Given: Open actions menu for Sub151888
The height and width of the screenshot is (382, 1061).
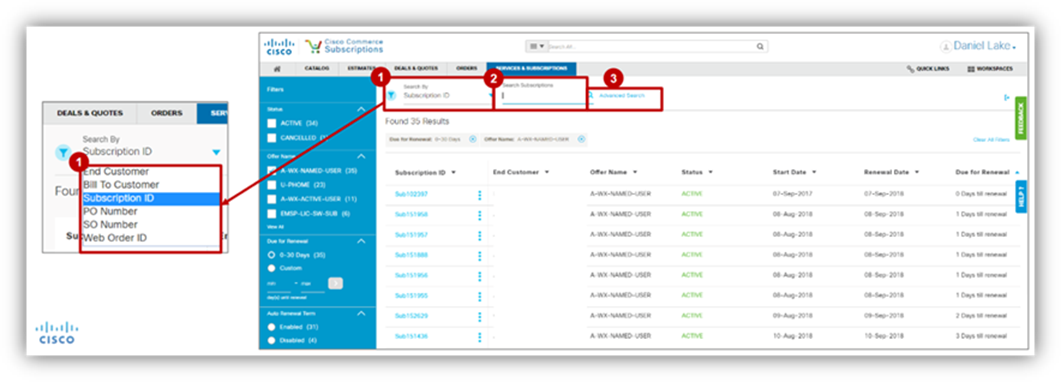Looking at the screenshot, I should (x=480, y=256).
